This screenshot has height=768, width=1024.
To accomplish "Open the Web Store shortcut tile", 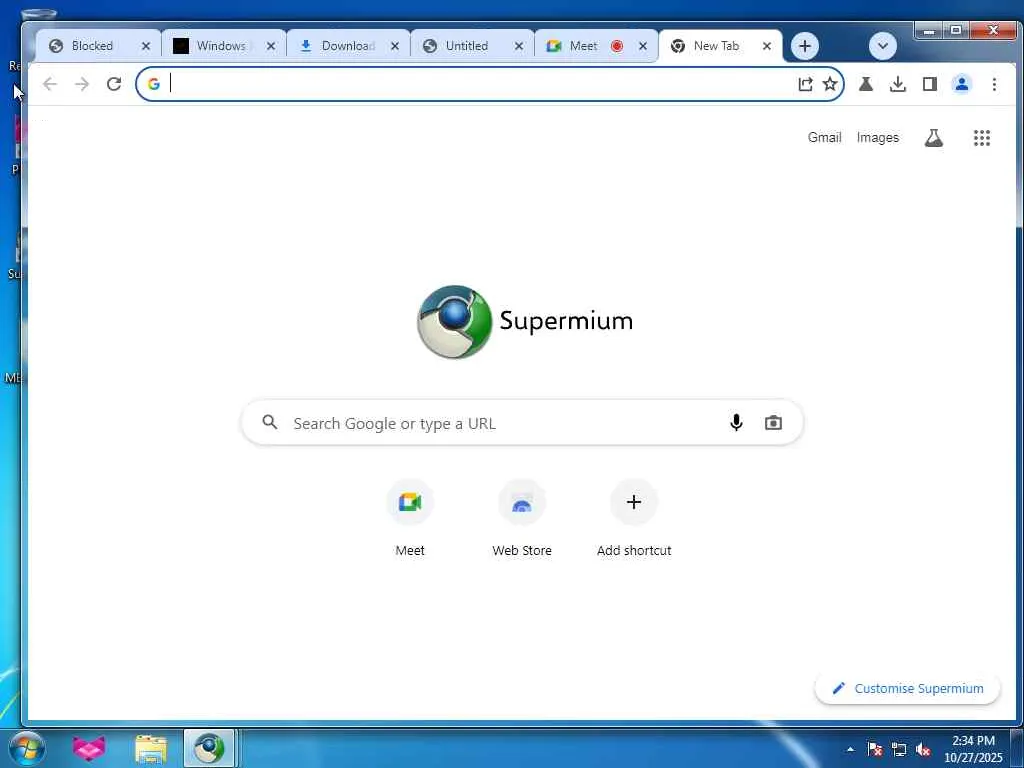I will tap(522, 518).
